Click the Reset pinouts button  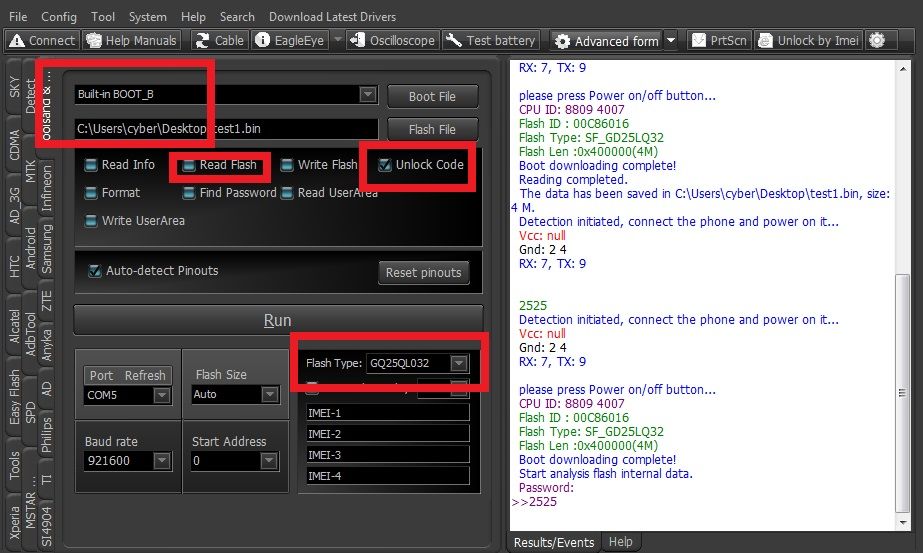pyautogui.click(x=425, y=272)
